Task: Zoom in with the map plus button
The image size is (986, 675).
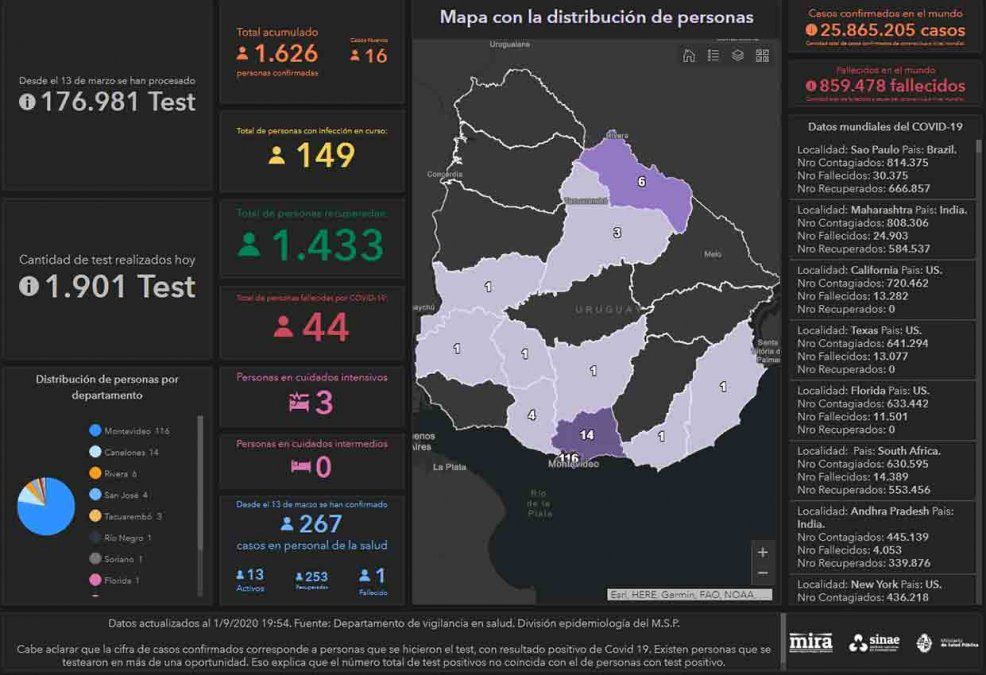Action: click(763, 552)
